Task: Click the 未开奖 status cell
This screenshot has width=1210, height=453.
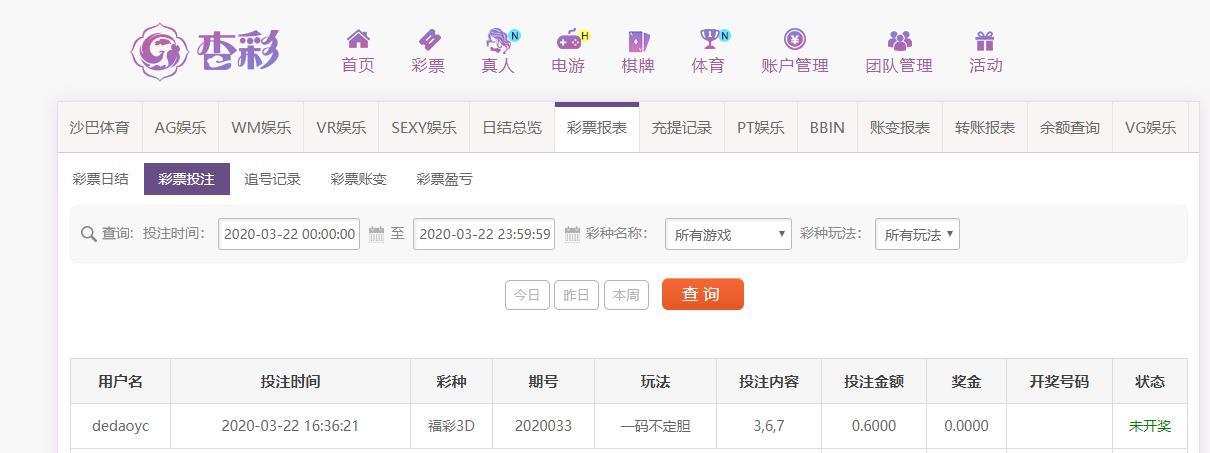Action: click(x=1150, y=426)
